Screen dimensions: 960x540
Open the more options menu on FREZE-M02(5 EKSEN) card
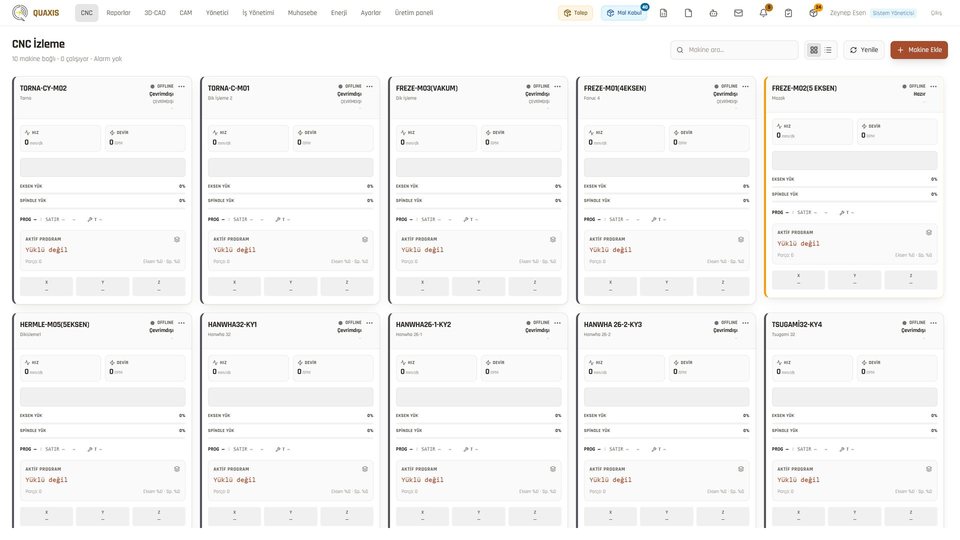934,87
